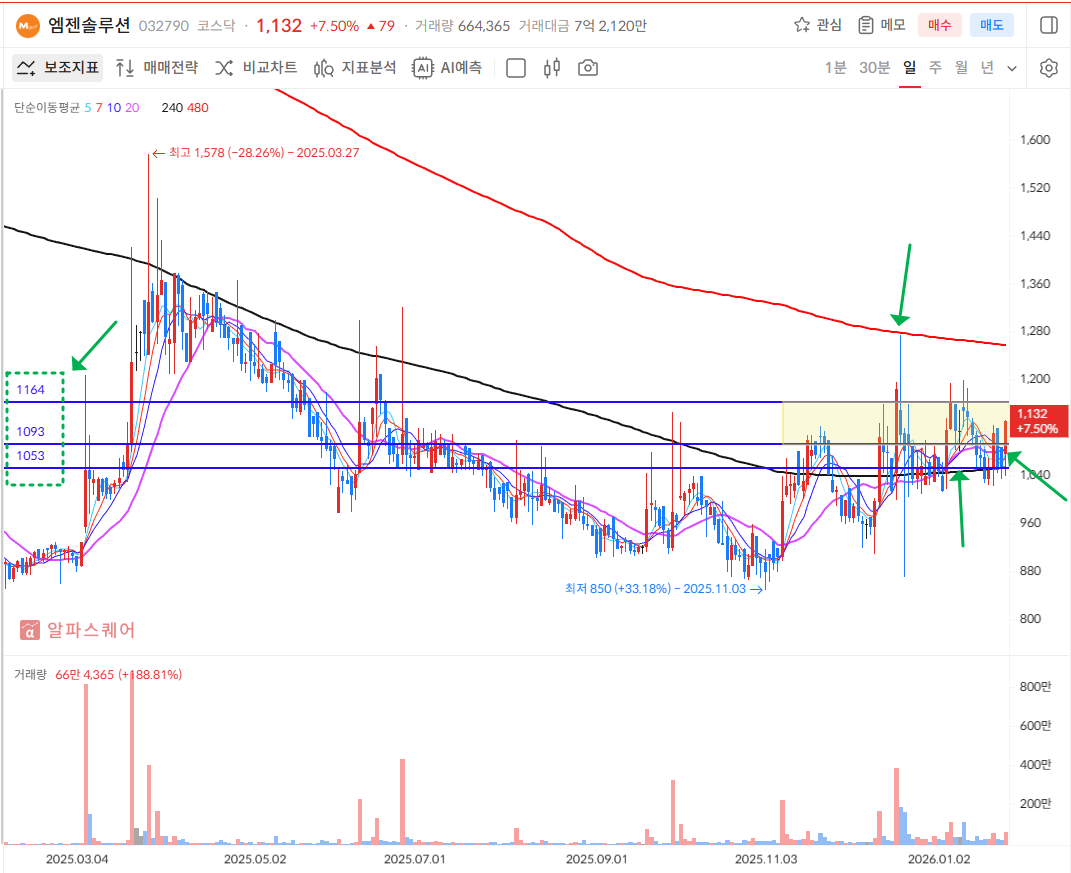
Task: Expand the timeframe dropdown chevron
Action: tap(1012, 68)
